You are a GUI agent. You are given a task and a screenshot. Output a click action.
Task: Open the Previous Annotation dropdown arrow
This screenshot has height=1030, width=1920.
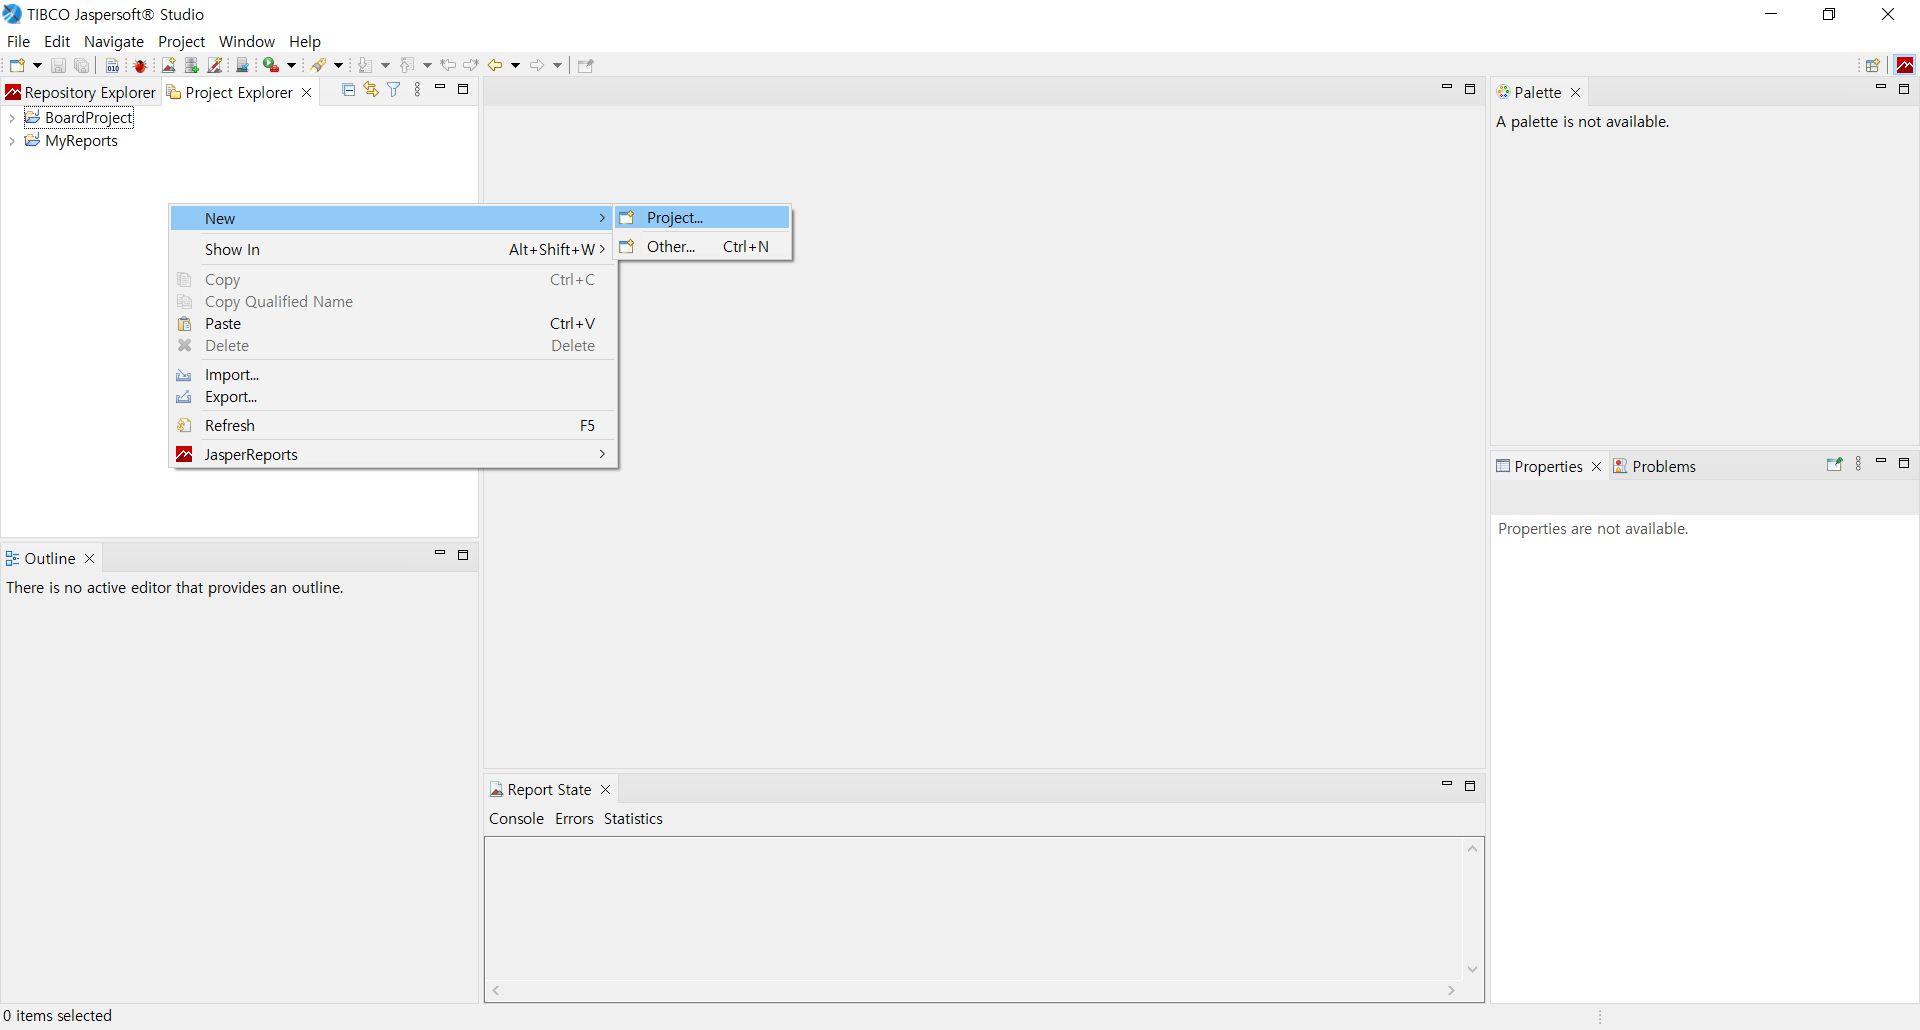(x=427, y=65)
